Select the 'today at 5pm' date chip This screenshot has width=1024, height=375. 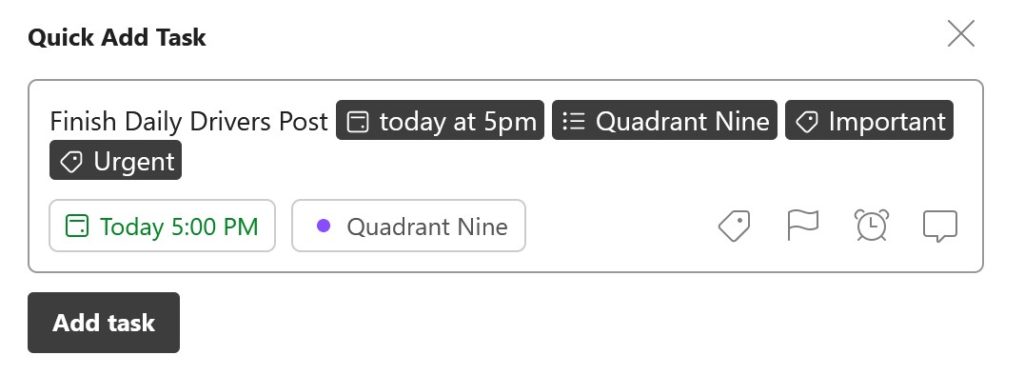(440, 120)
